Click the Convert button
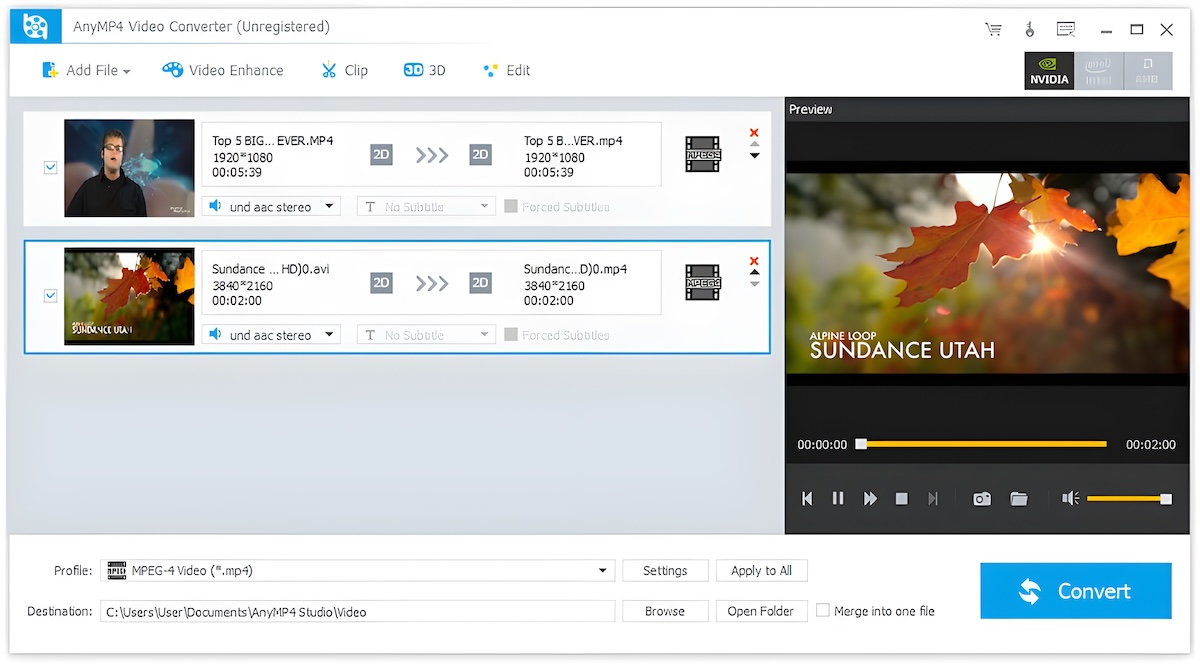Viewport: 1200px width, 664px height. point(1075,591)
